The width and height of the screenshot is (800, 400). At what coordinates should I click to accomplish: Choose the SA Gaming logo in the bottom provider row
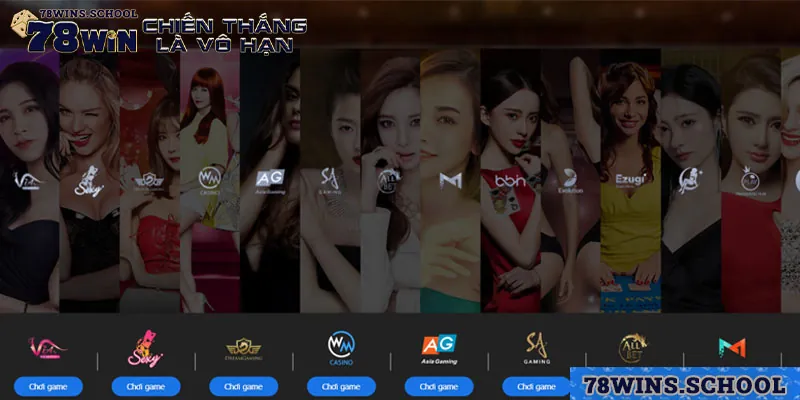537,347
